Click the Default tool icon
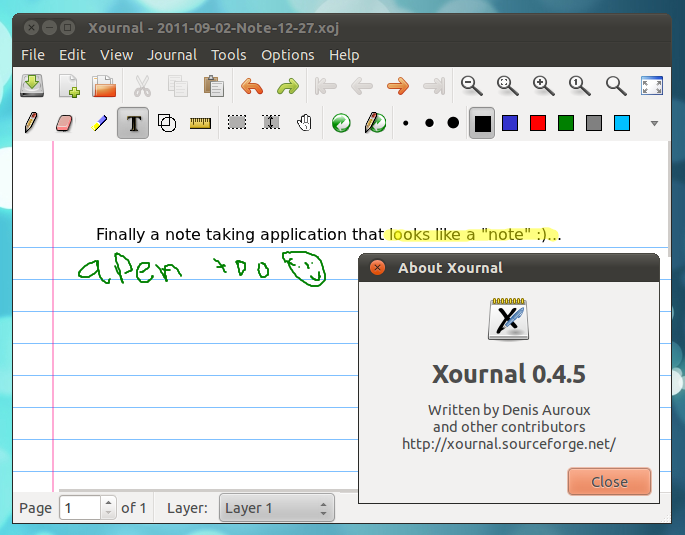Image resolution: width=685 pixels, height=535 pixels. tap(341, 123)
